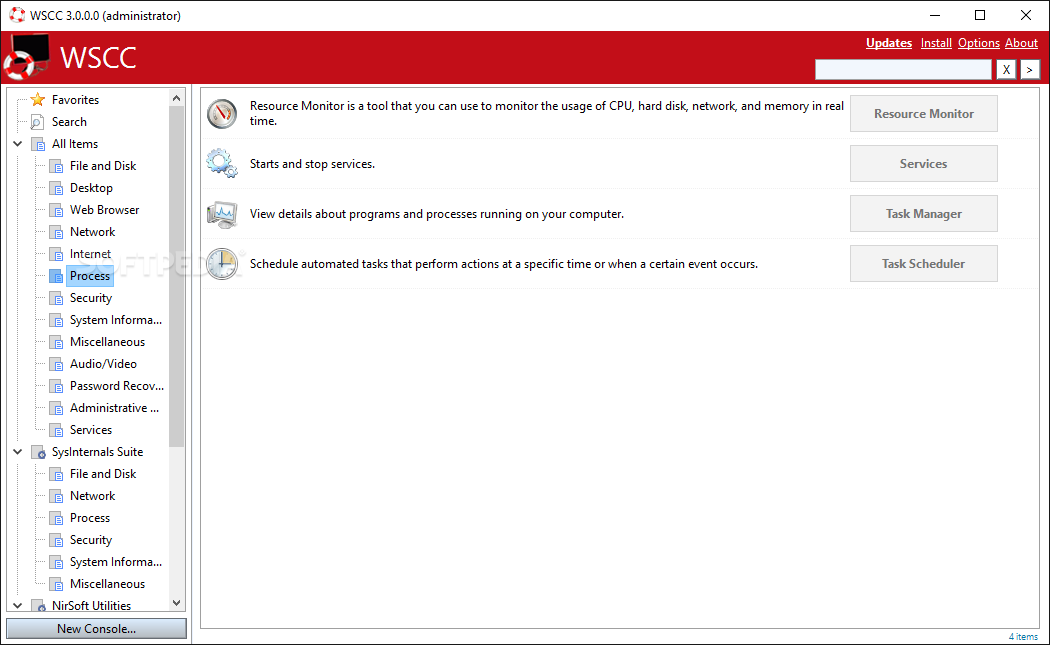Click the Task Manager monitor icon
Viewport: 1050px width, 645px height.
pyautogui.click(x=222, y=214)
